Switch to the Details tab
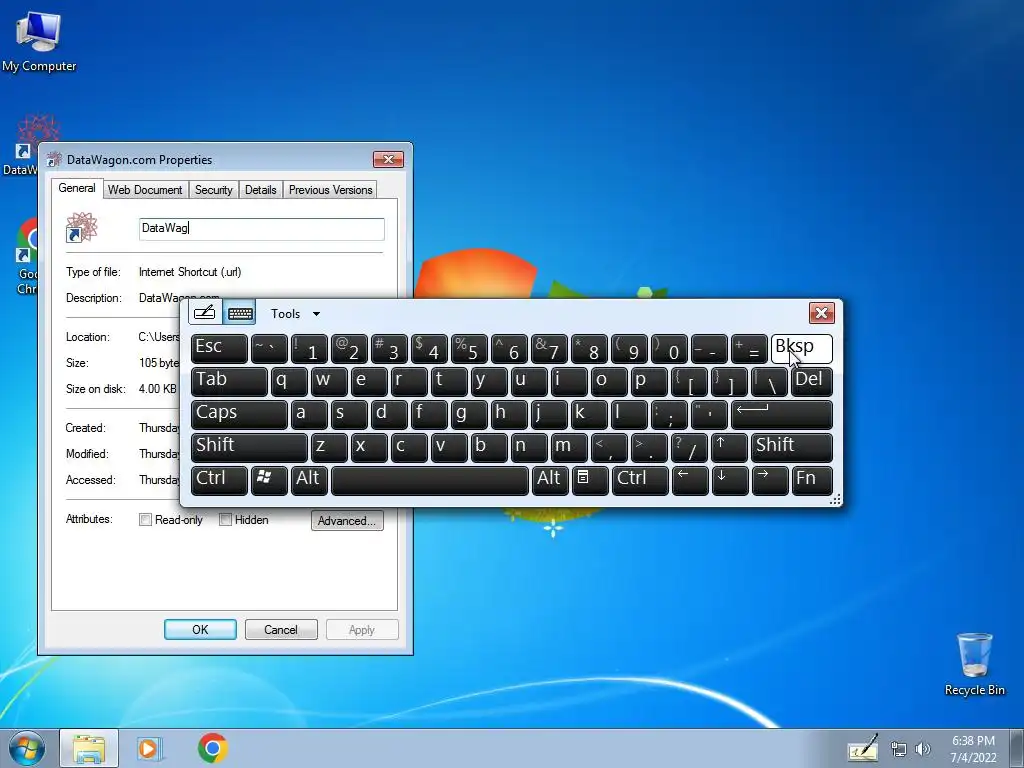This screenshot has width=1024, height=768. pos(261,190)
